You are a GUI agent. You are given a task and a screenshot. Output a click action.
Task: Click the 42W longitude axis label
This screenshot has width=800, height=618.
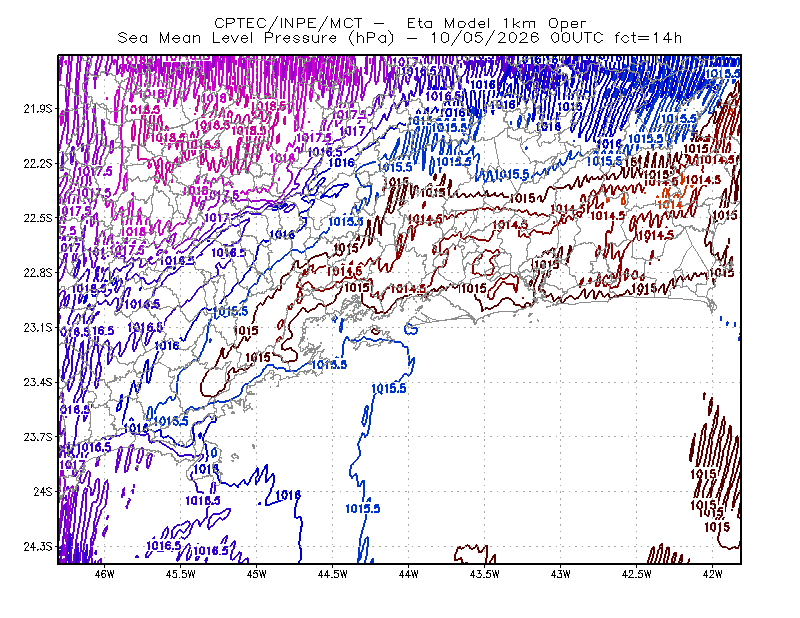tap(712, 574)
